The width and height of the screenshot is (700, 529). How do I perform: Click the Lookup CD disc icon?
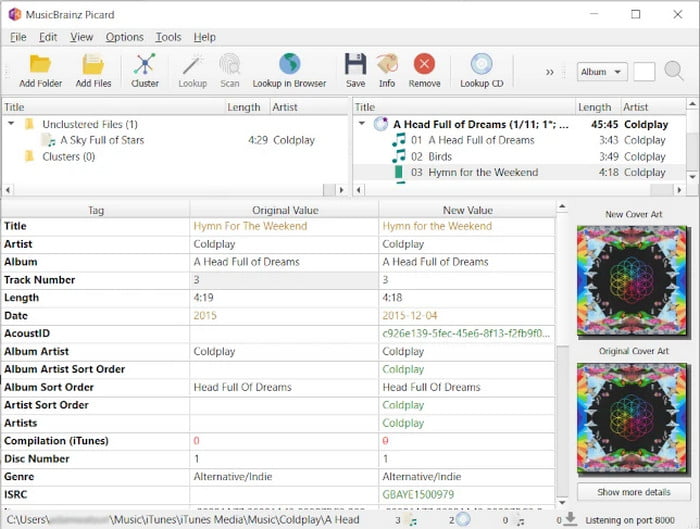click(481, 67)
